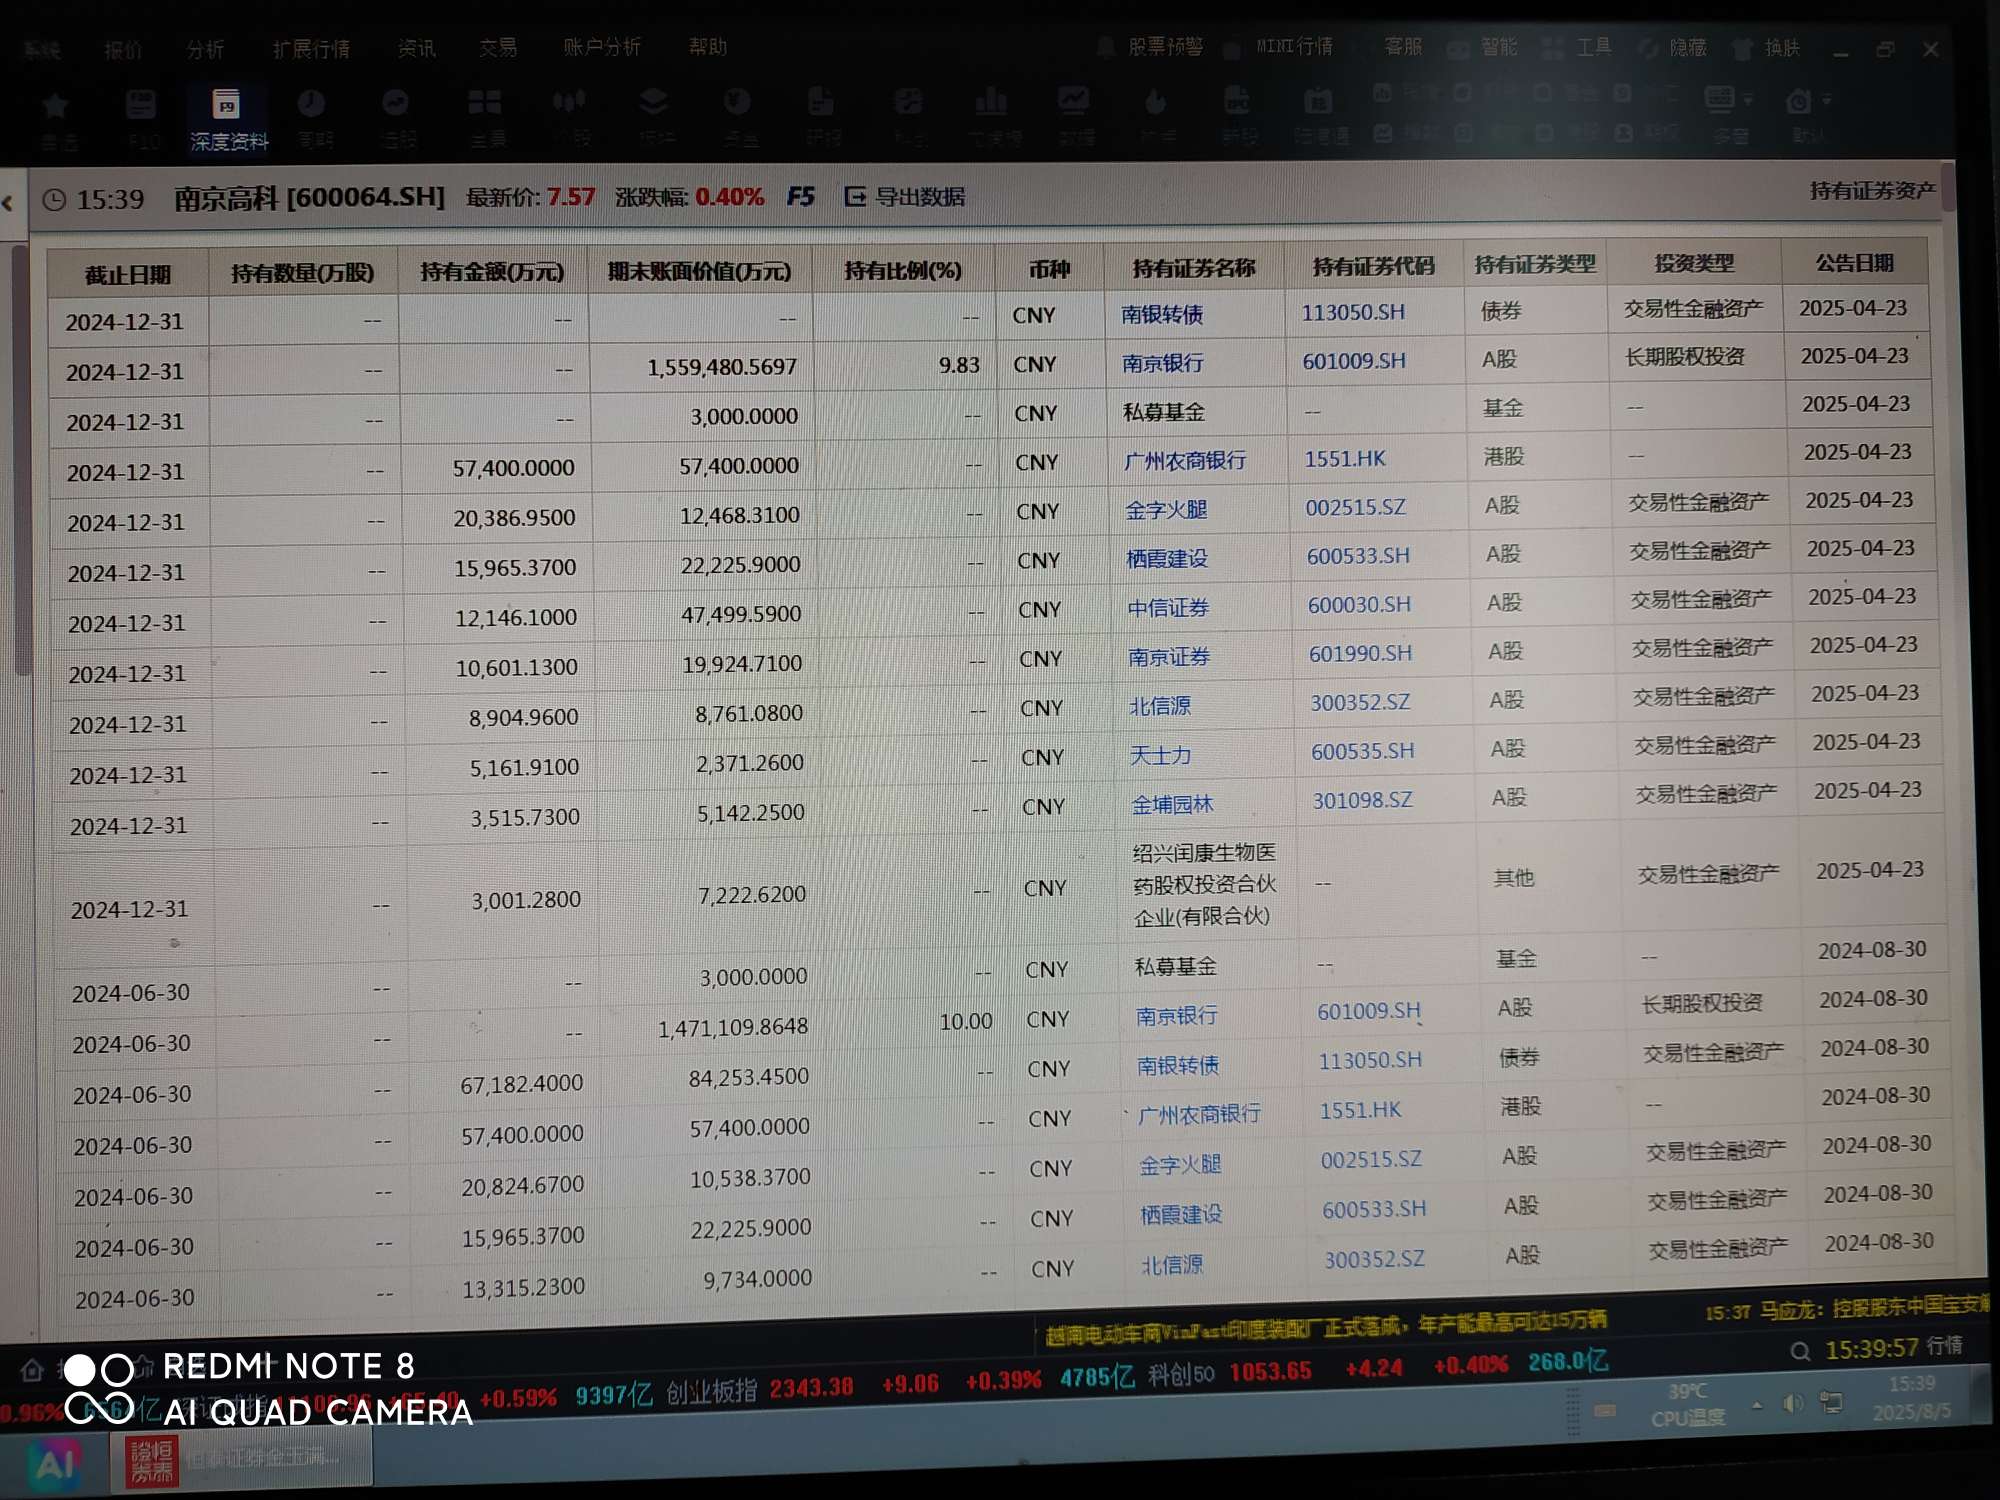Show hidden system tray icons arrow
The width and height of the screenshot is (2000, 1500).
[1757, 1404]
